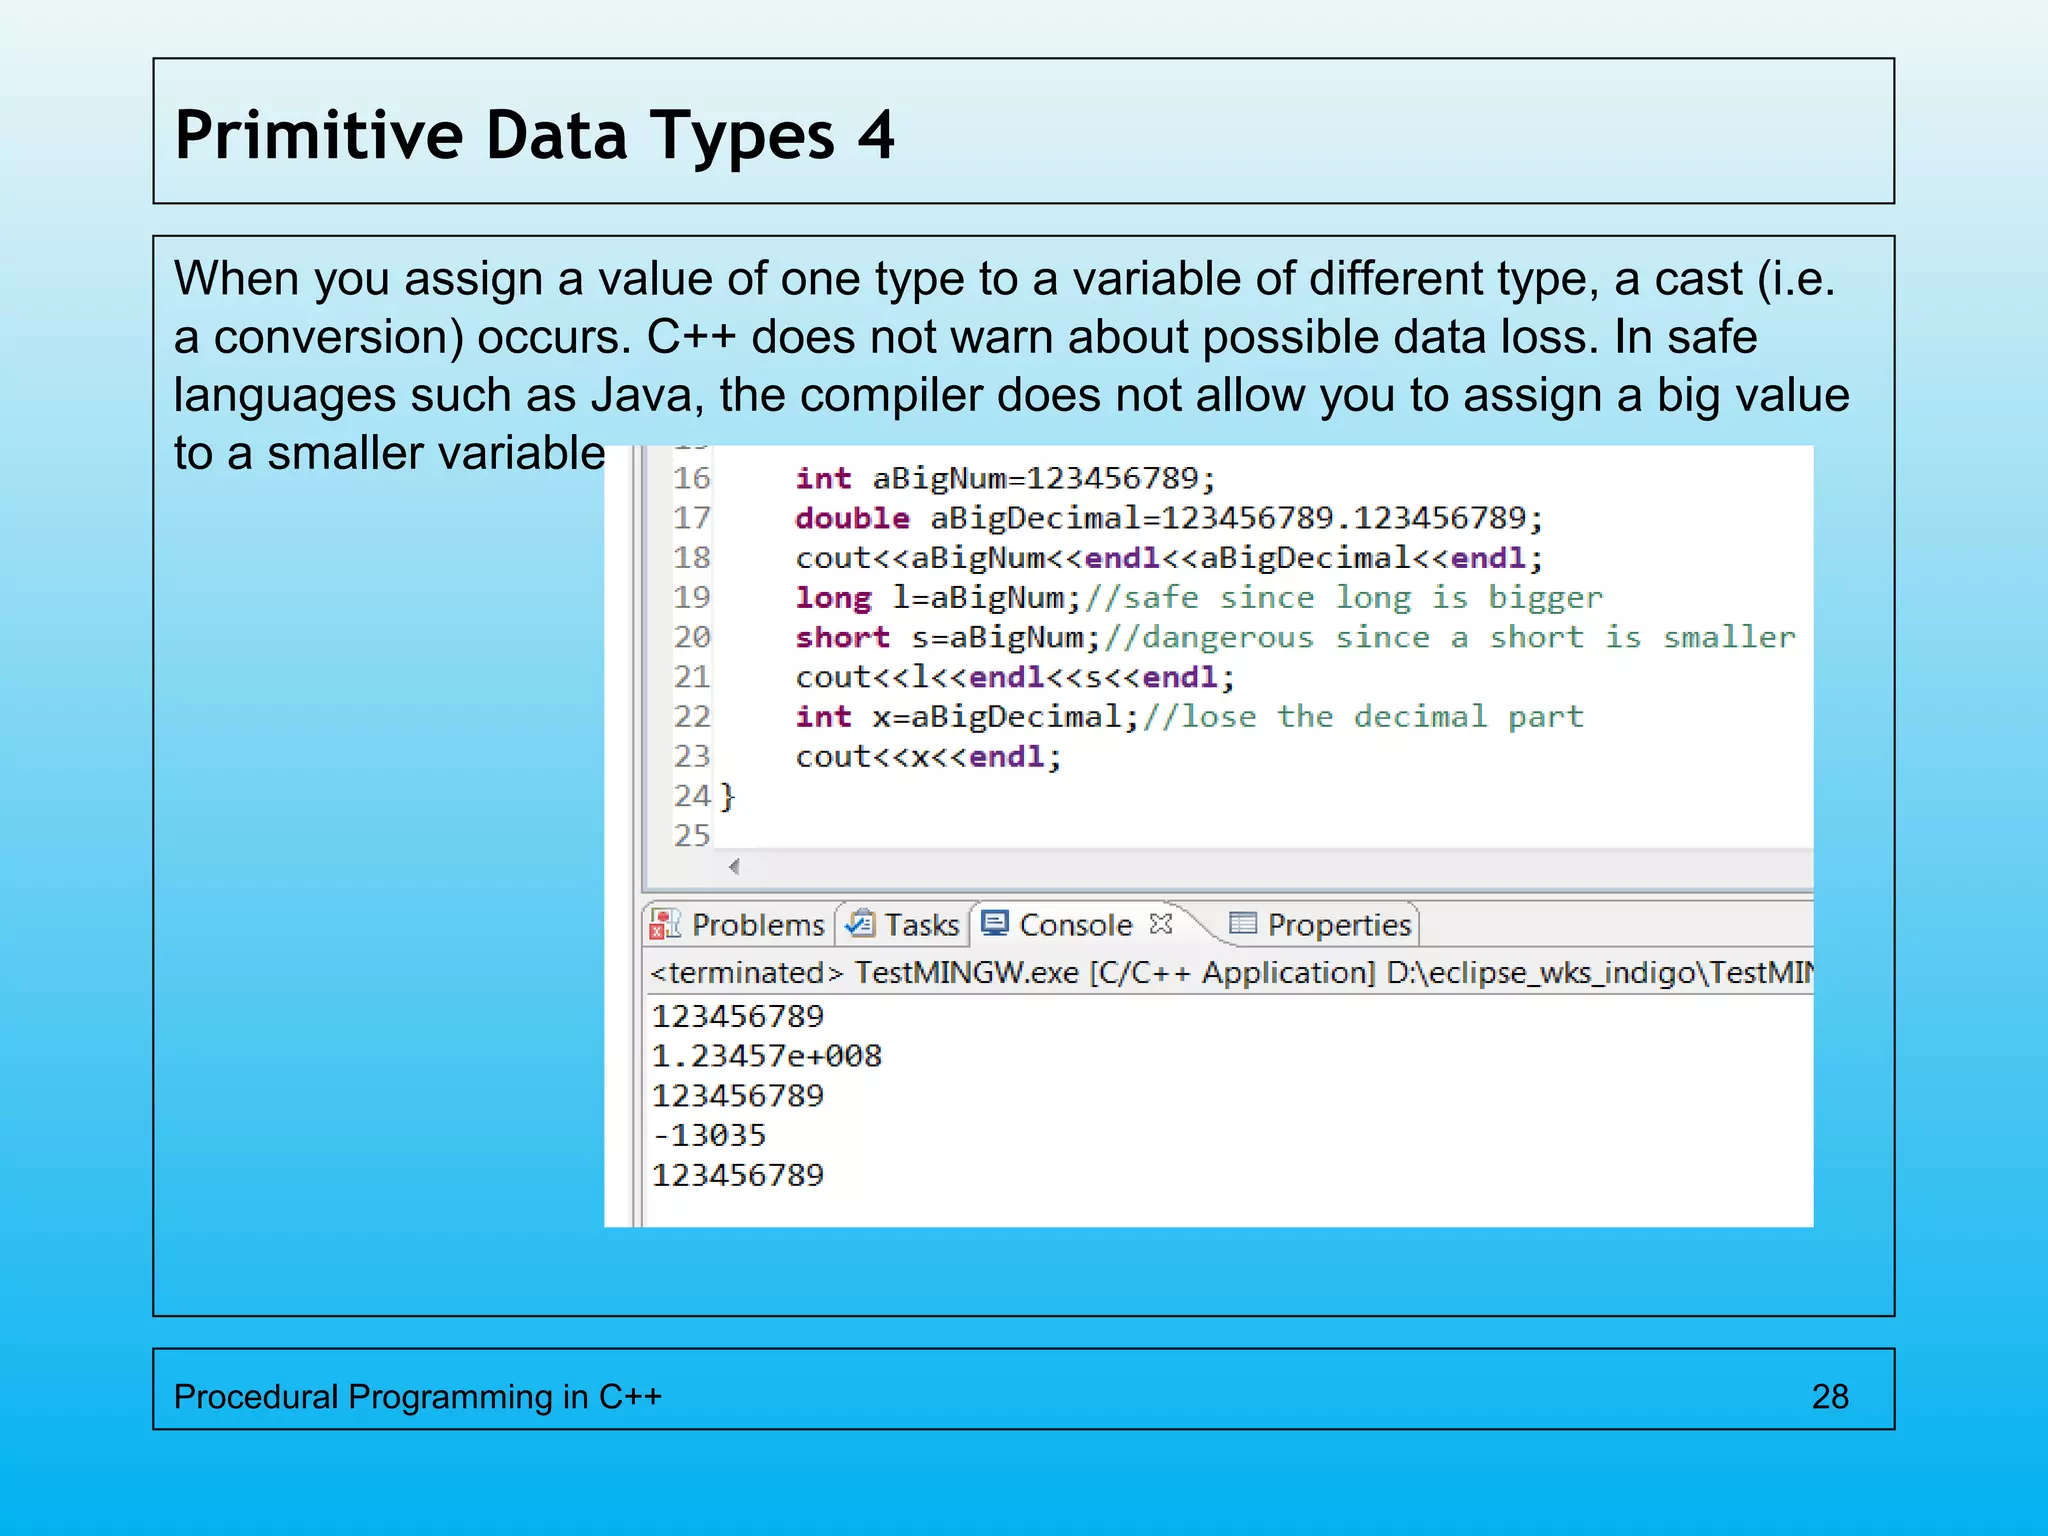Click line number 24 with closing brace
This screenshot has width=2048, height=1536.
point(704,796)
